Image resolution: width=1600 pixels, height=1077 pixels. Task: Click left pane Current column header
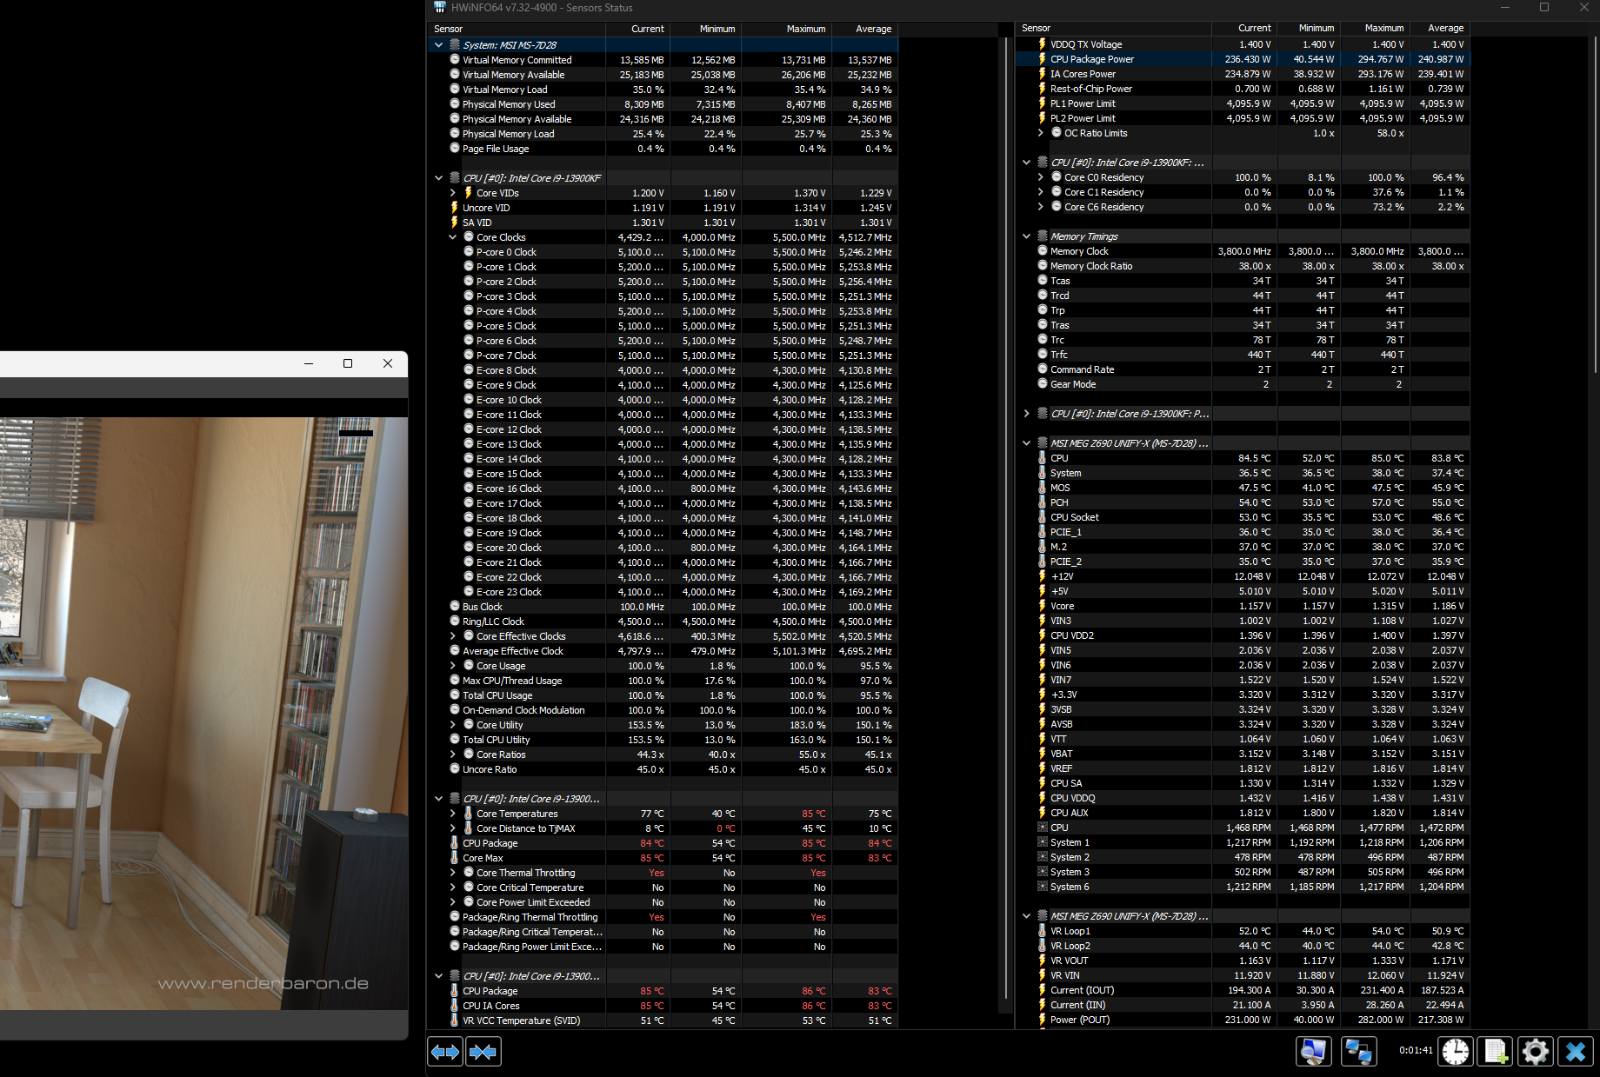coord(636,29)
